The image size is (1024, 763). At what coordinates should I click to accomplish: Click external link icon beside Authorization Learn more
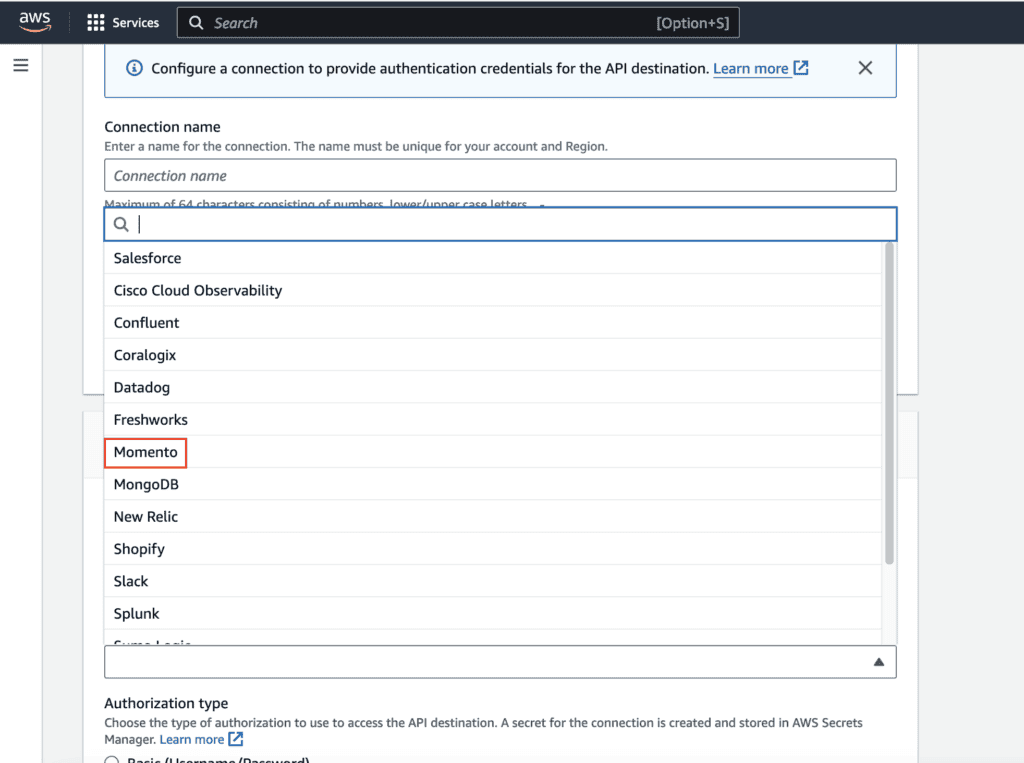click(236, 739)
